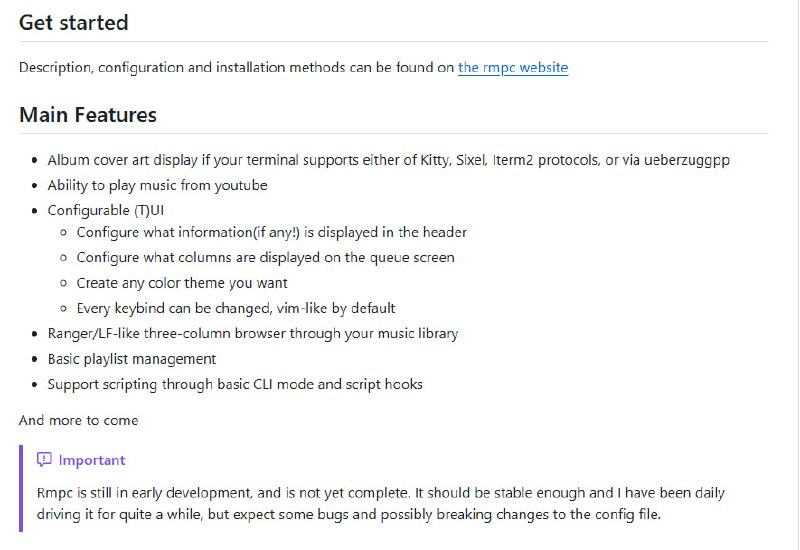Click the "play music from youtube" bullet
800x550 pixels.
(x=157, y=185)
